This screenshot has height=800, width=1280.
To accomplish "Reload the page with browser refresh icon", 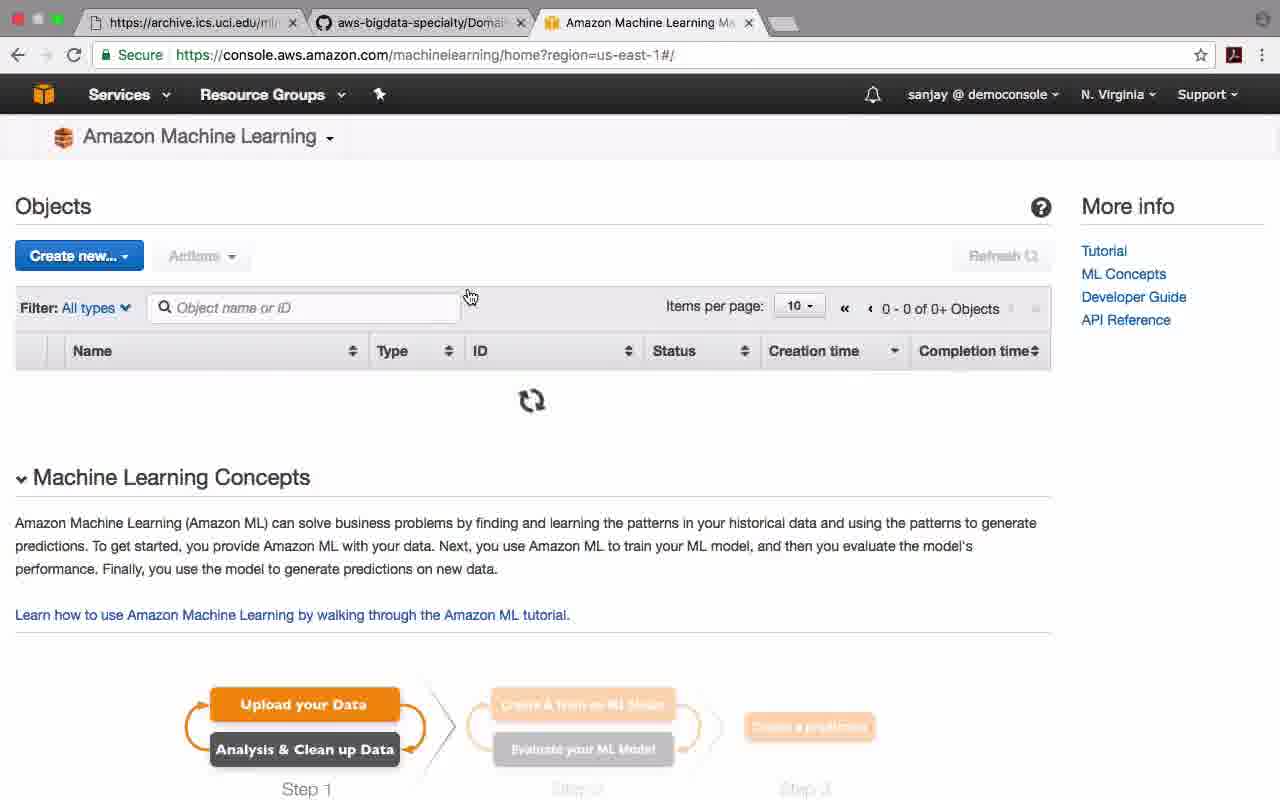I will [74, 55].
